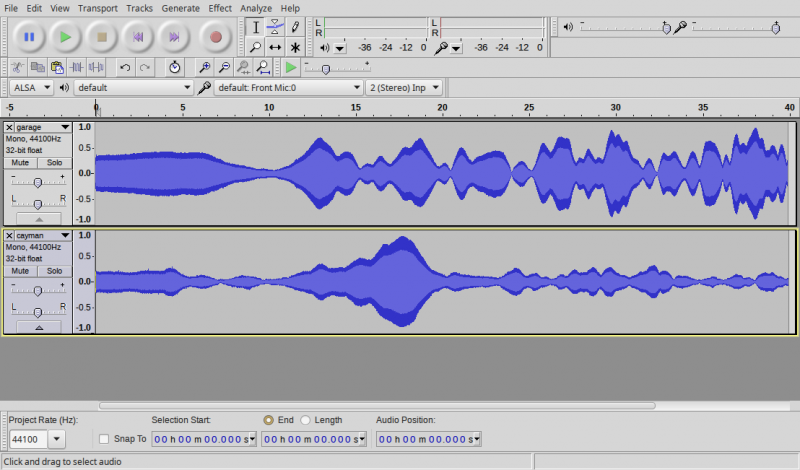Screen dimensions: 800x470
Task: Click the Skip to Start button
Action: pyautogui.click(x=138, y=37)
